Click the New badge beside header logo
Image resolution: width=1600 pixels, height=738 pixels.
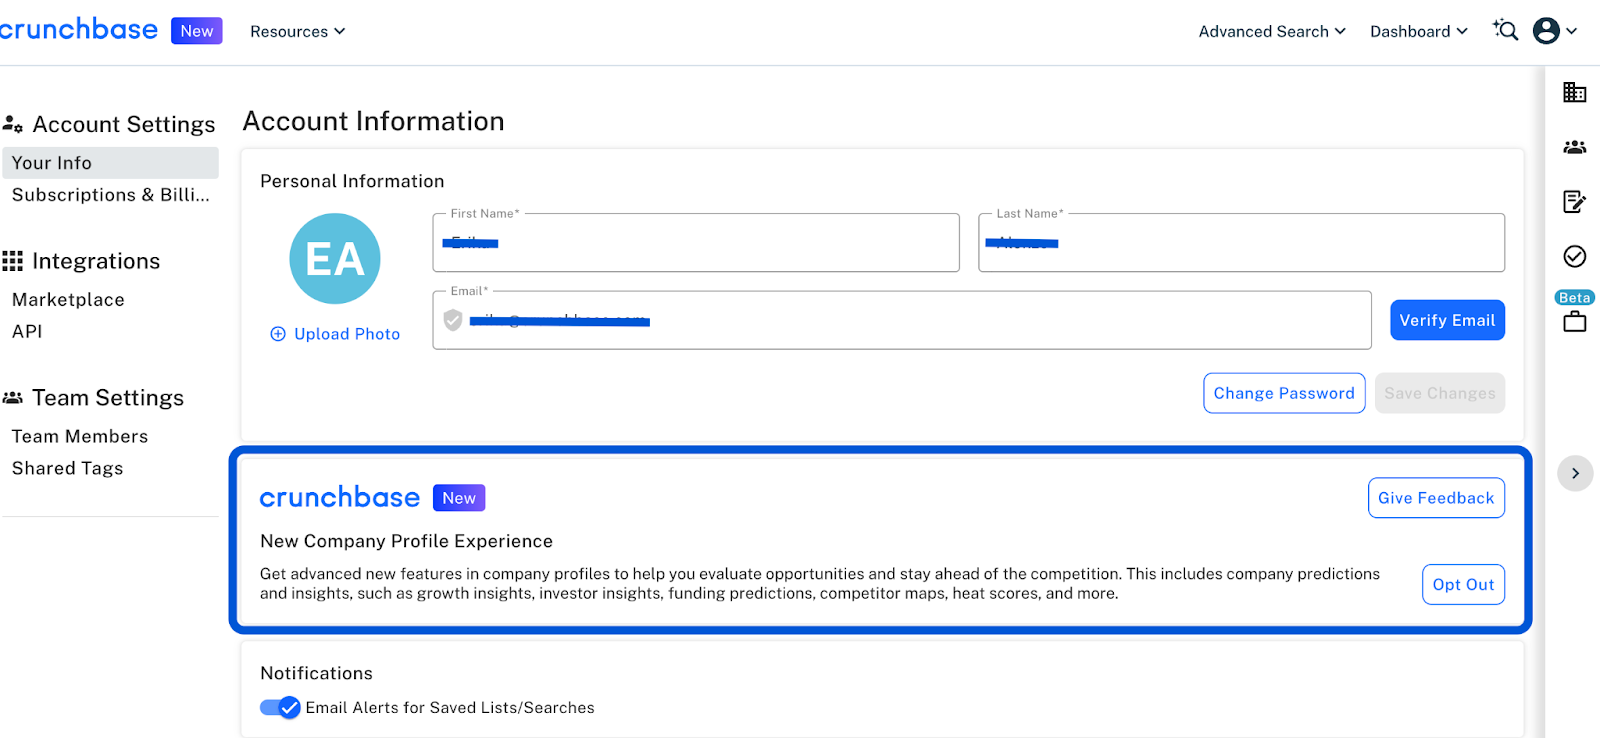pyautogui.click(x=197, y=31)
